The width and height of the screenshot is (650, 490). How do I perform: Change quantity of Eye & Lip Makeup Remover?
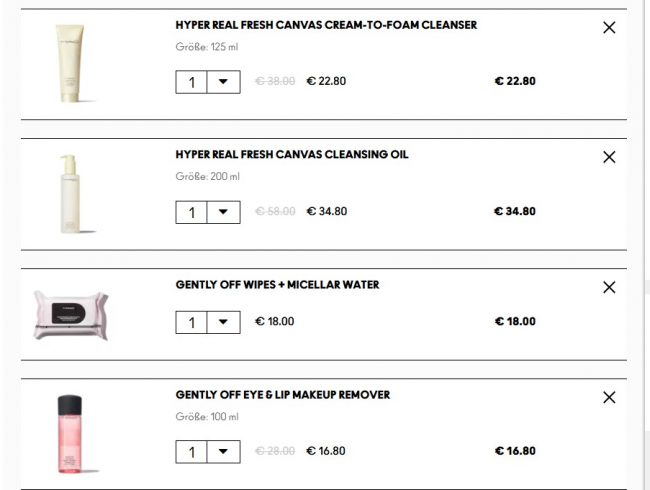point(224,452)
